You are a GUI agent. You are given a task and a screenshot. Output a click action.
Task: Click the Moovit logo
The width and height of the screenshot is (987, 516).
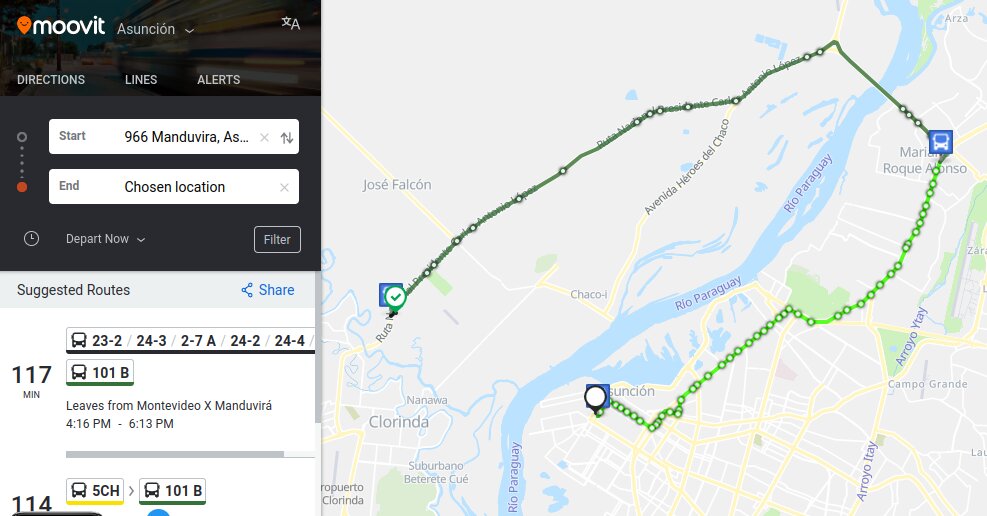tap(61, 26)
